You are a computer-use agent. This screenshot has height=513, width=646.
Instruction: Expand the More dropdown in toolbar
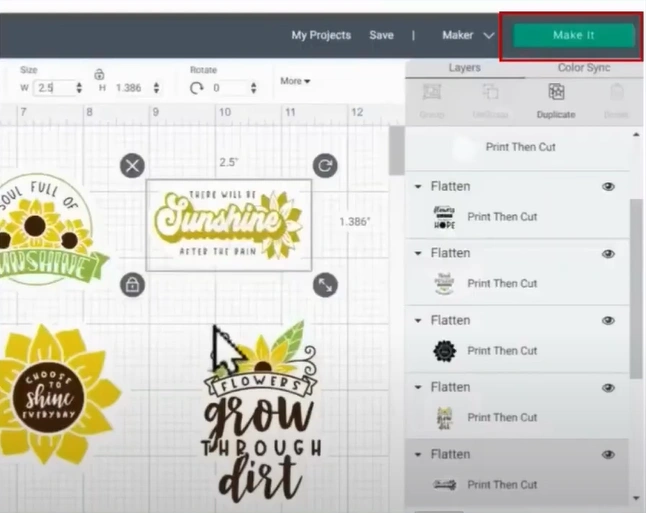pos(295,81)
